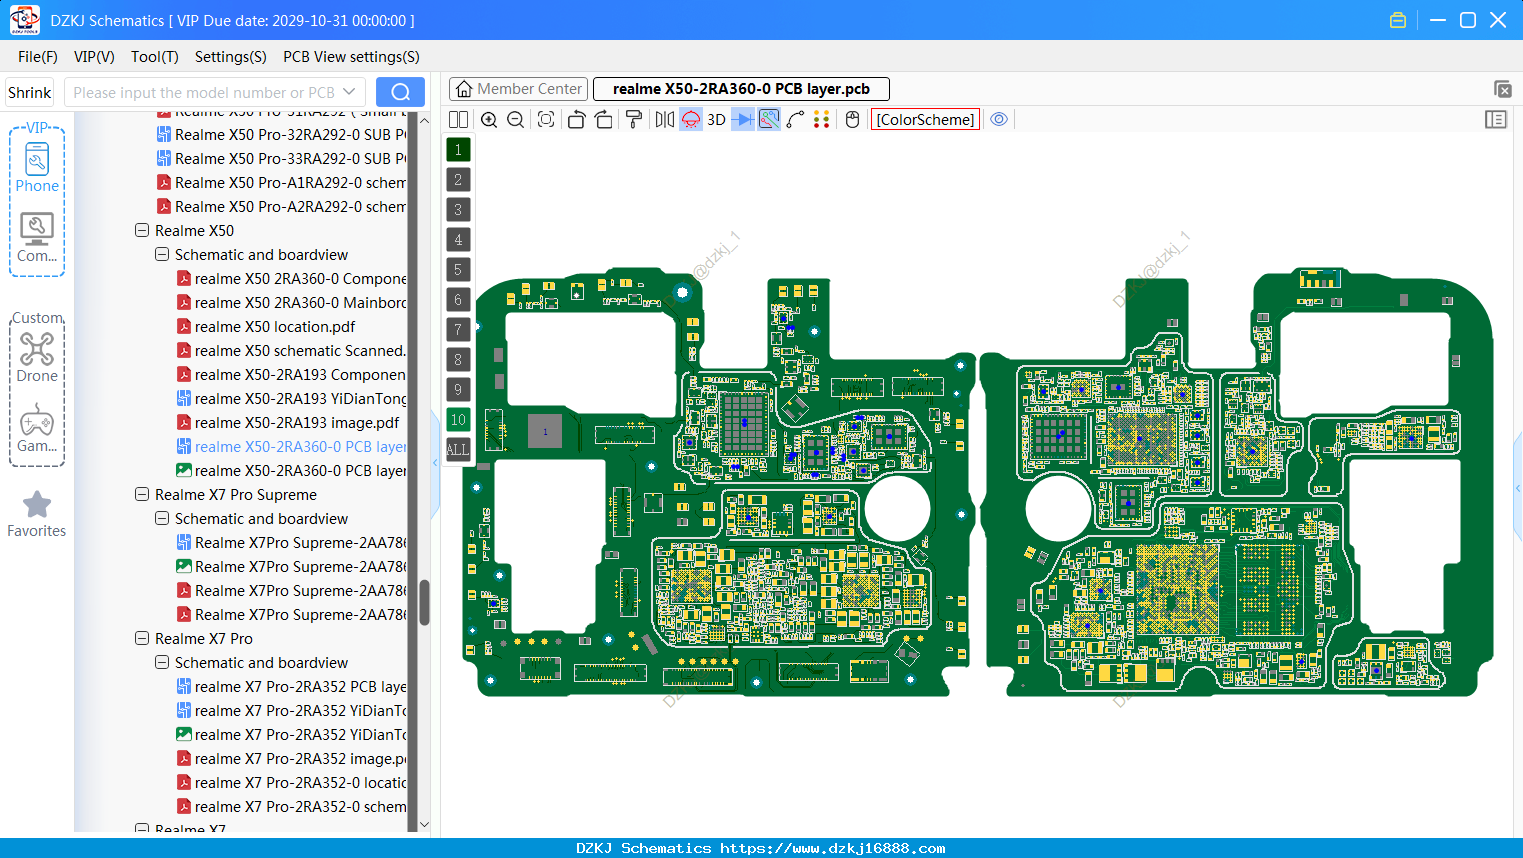Open the Drone category
The image size is (1523, 858).
click(x=37, y=357)
